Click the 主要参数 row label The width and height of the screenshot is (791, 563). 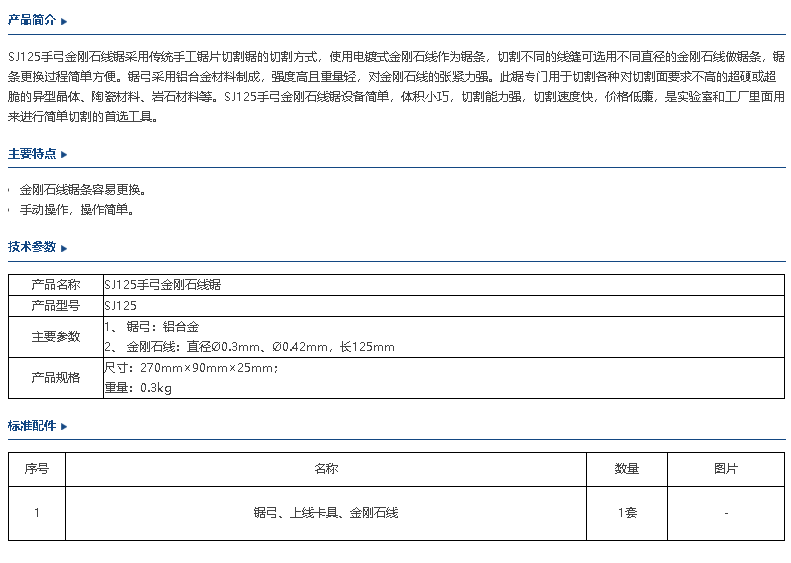click(56, 337)
